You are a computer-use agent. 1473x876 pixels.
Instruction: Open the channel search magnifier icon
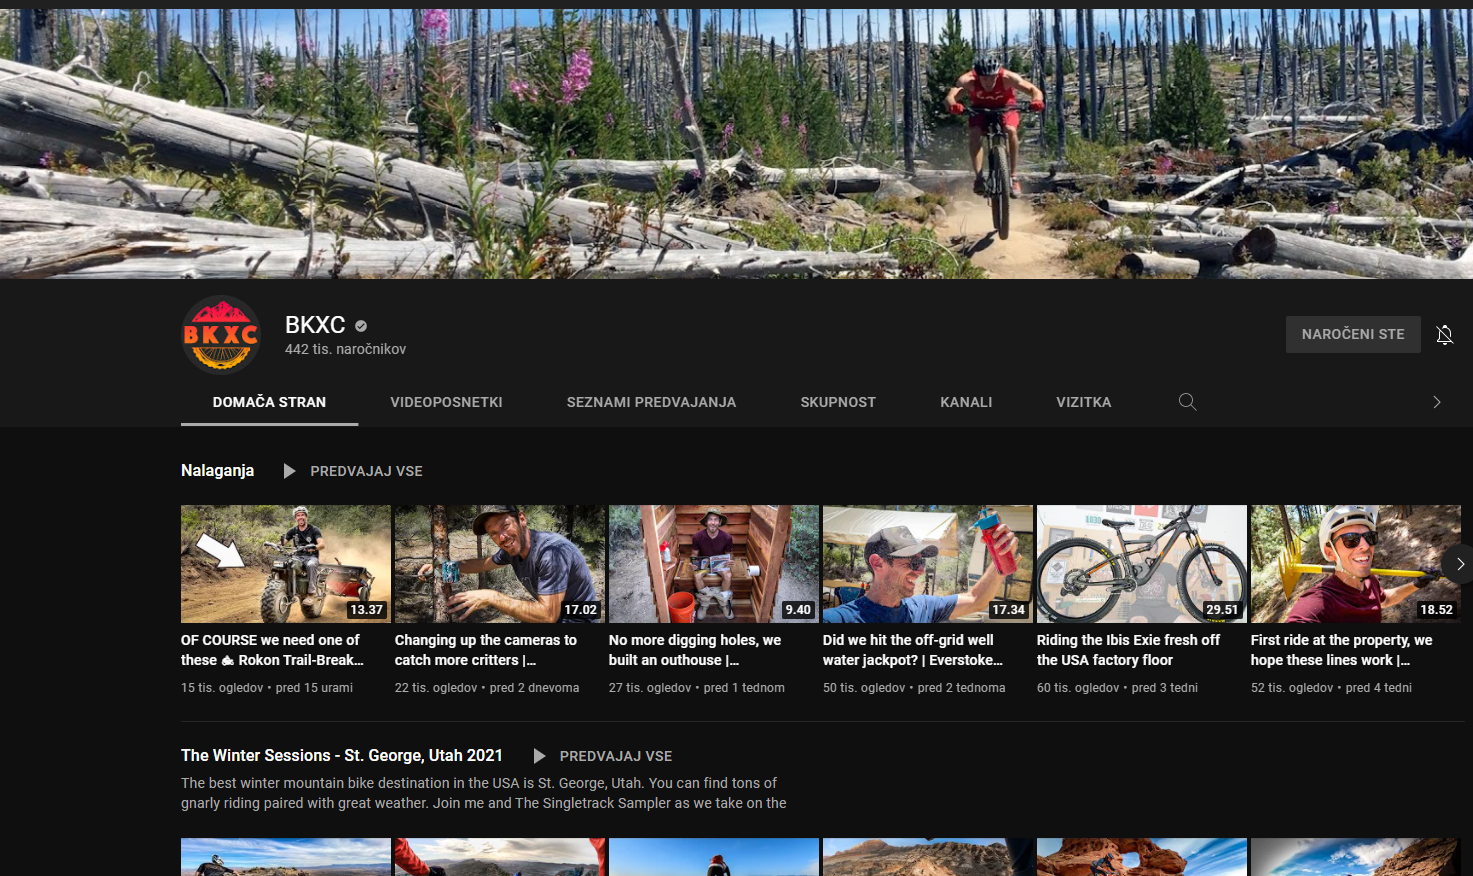pyautogui.click(x=1187, y=402)
